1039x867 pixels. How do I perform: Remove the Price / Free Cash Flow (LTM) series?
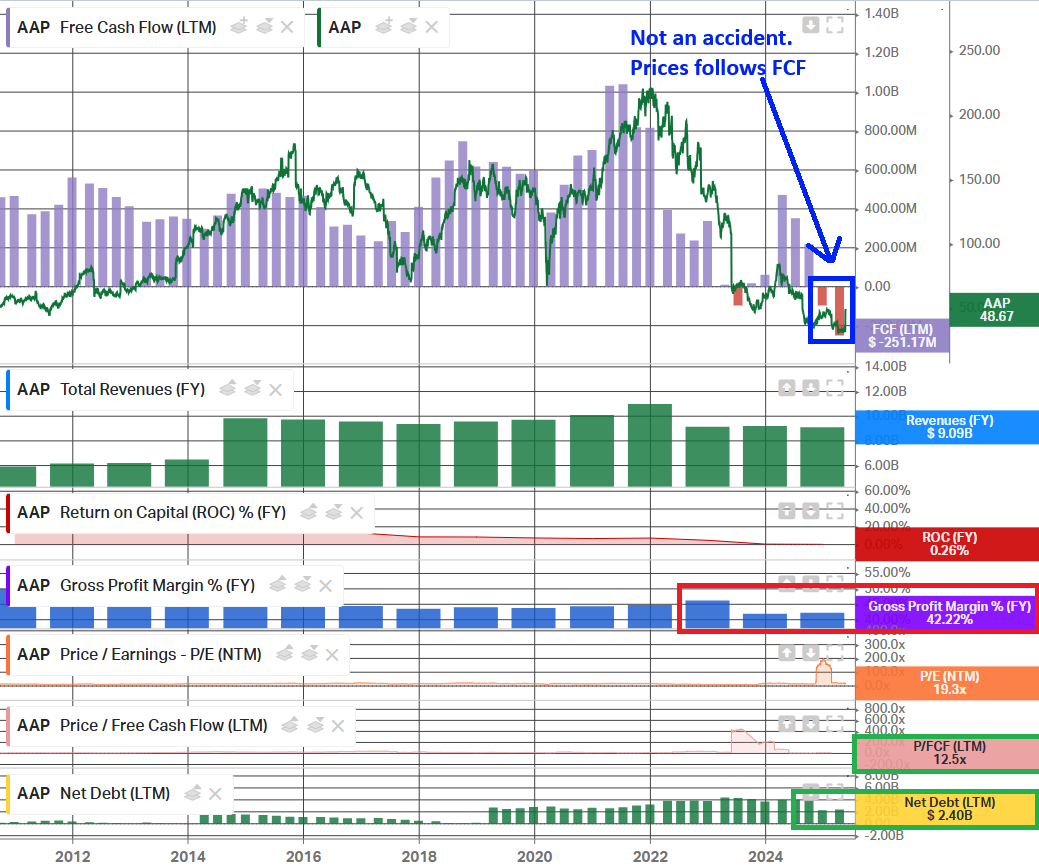(338, 726)
